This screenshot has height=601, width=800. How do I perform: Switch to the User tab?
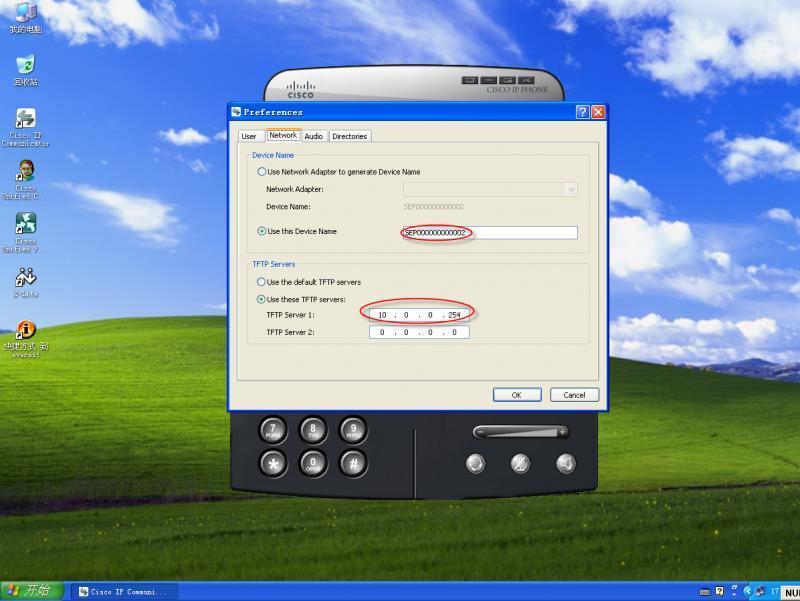click(249, 136)
